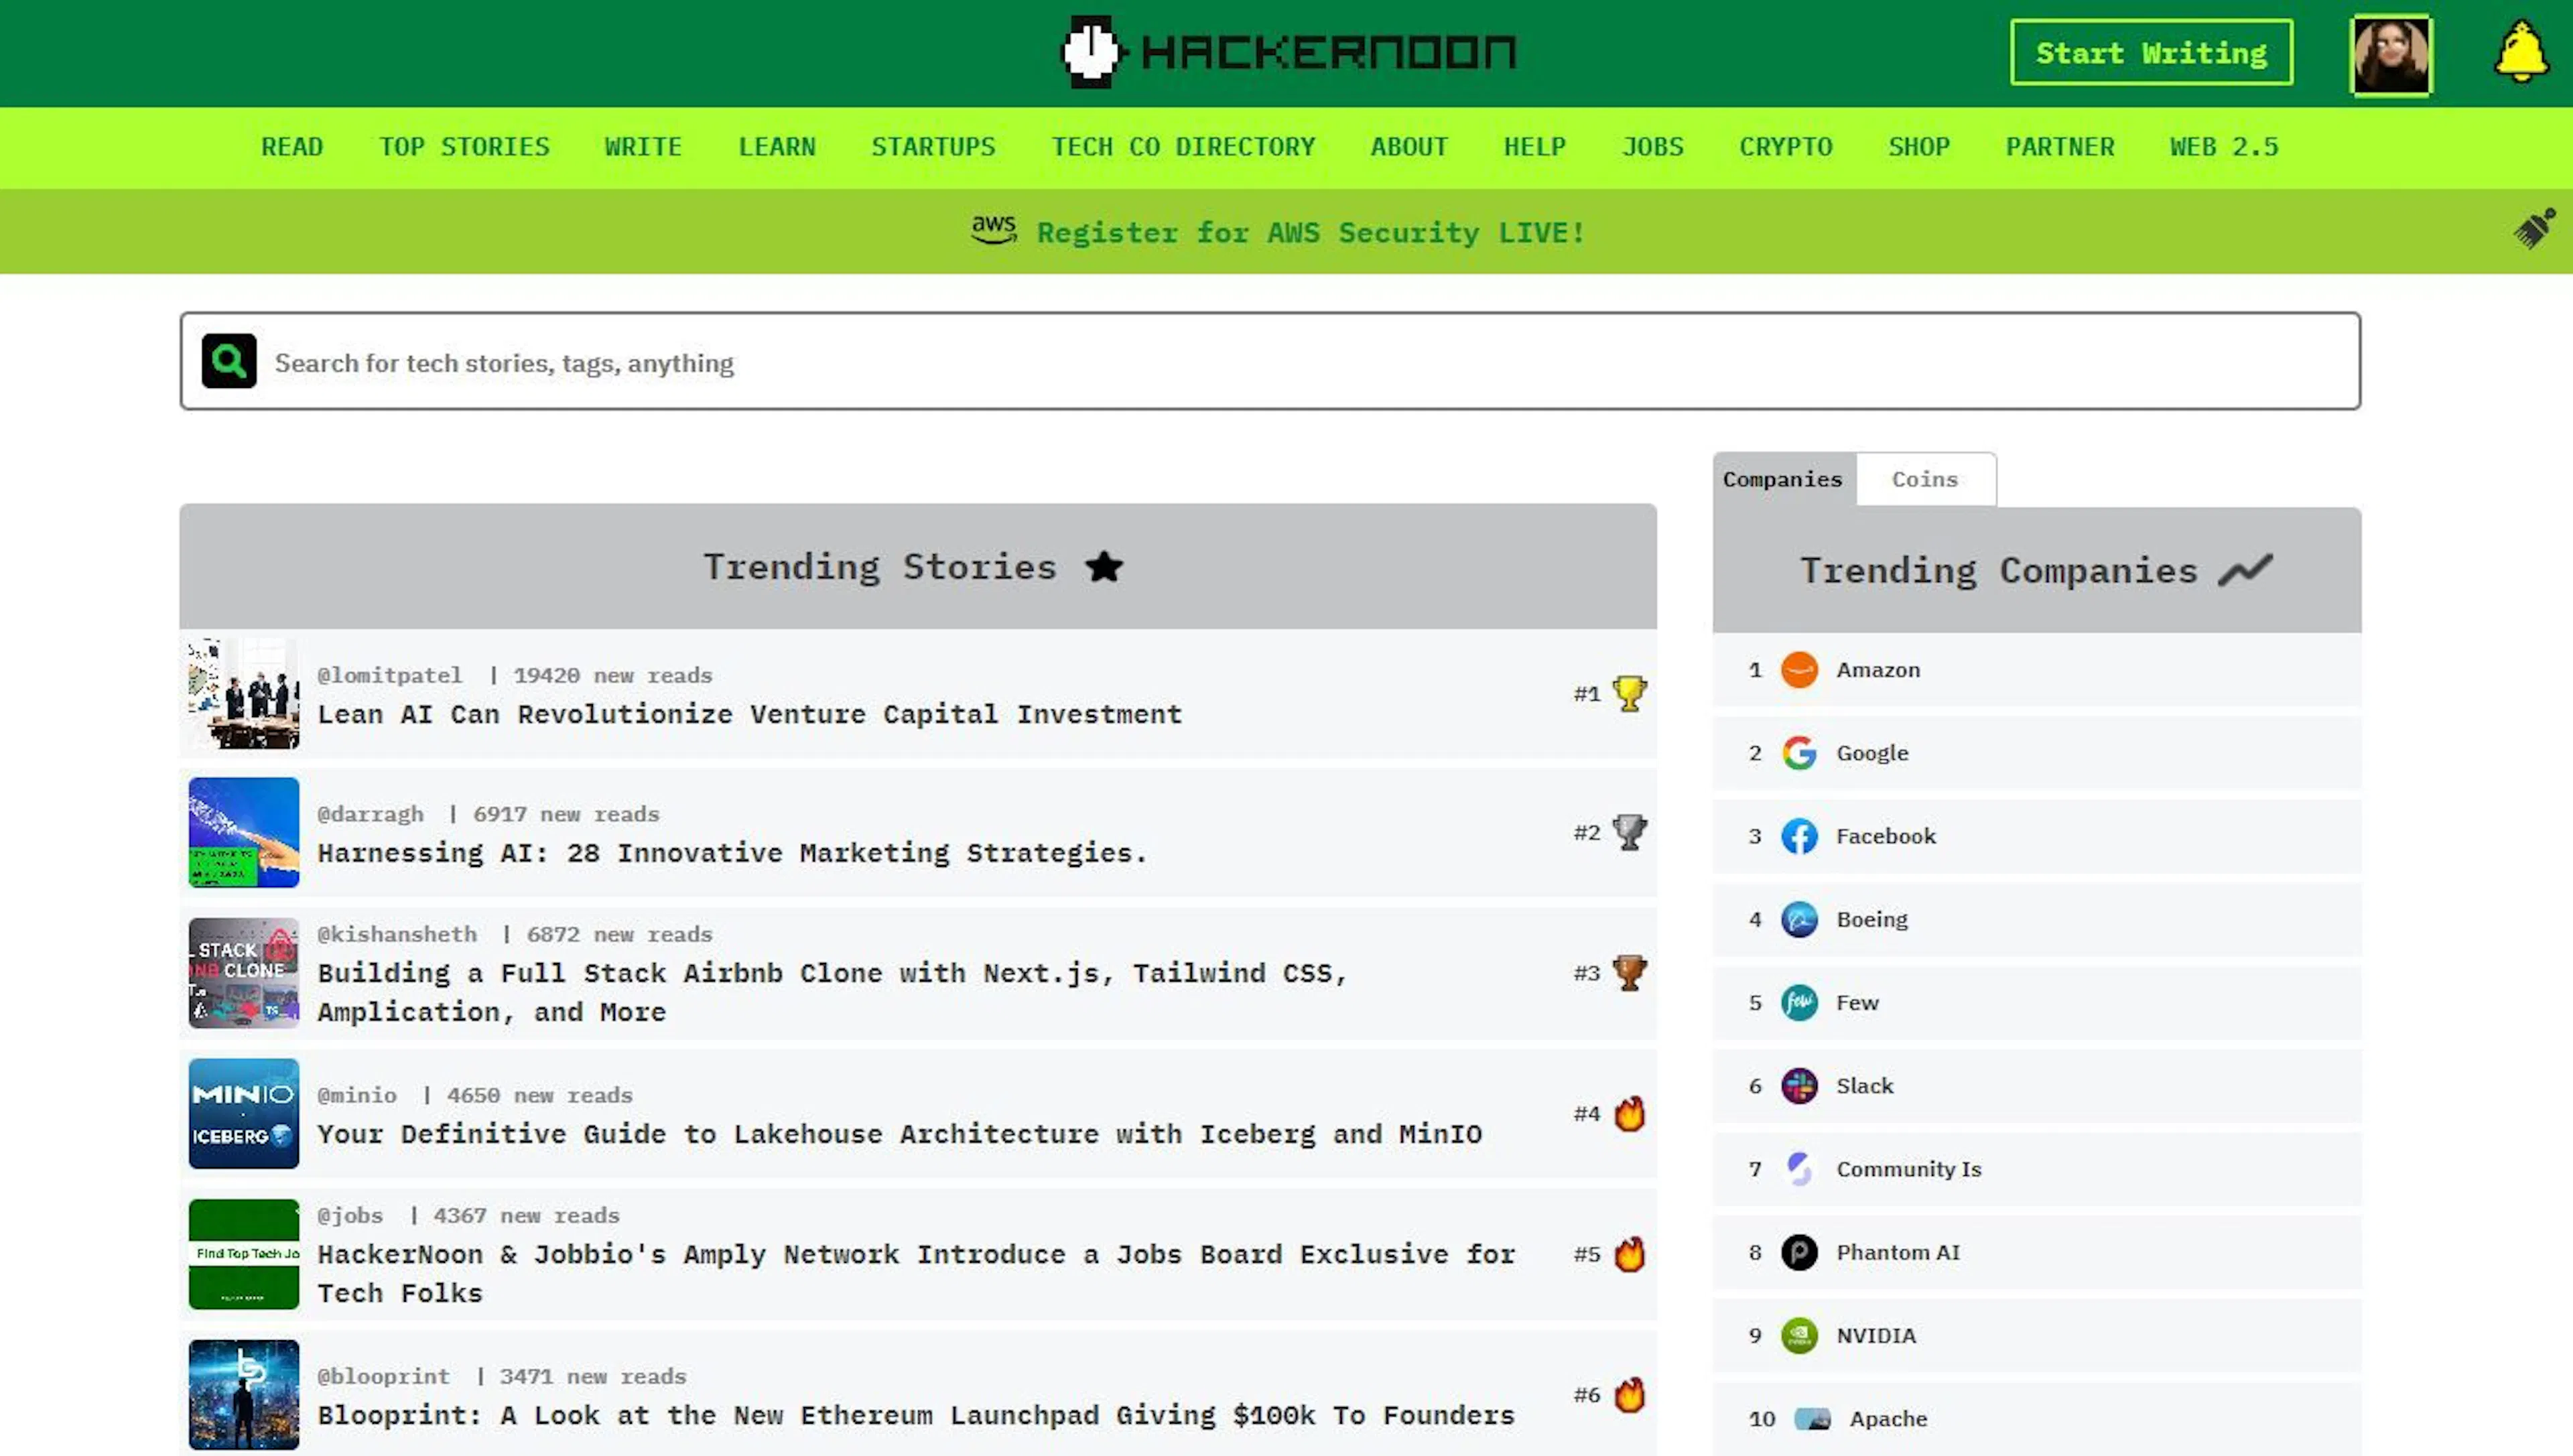Click the brush icon on the AWS banner
This screenshot has height=1456, width=2573.
coord(2534,229)
